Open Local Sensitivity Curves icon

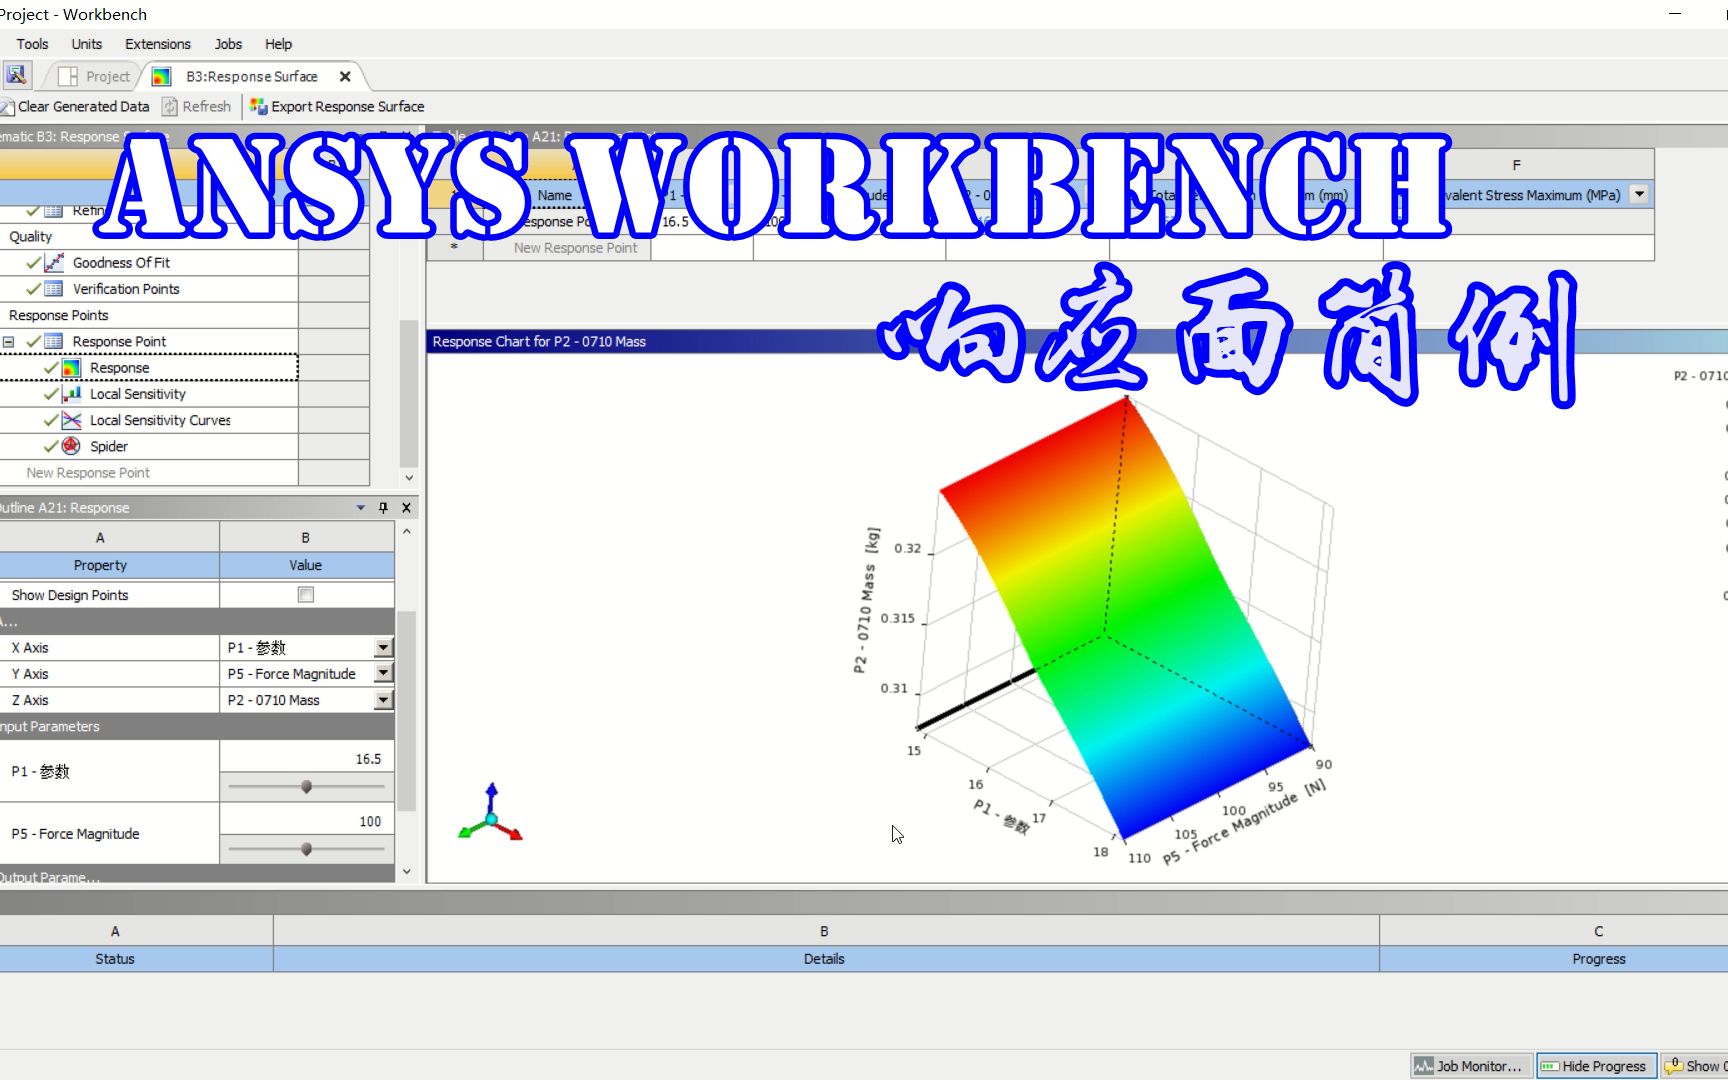[71, 420]
